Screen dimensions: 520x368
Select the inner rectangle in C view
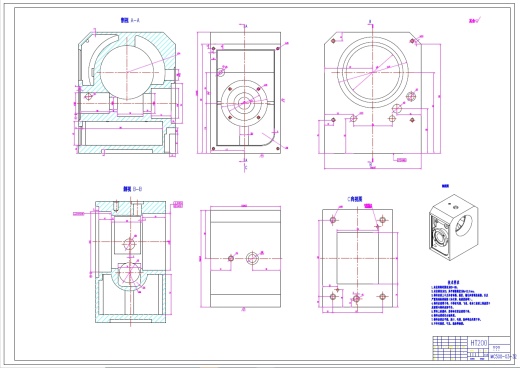(x=358, y=258)
